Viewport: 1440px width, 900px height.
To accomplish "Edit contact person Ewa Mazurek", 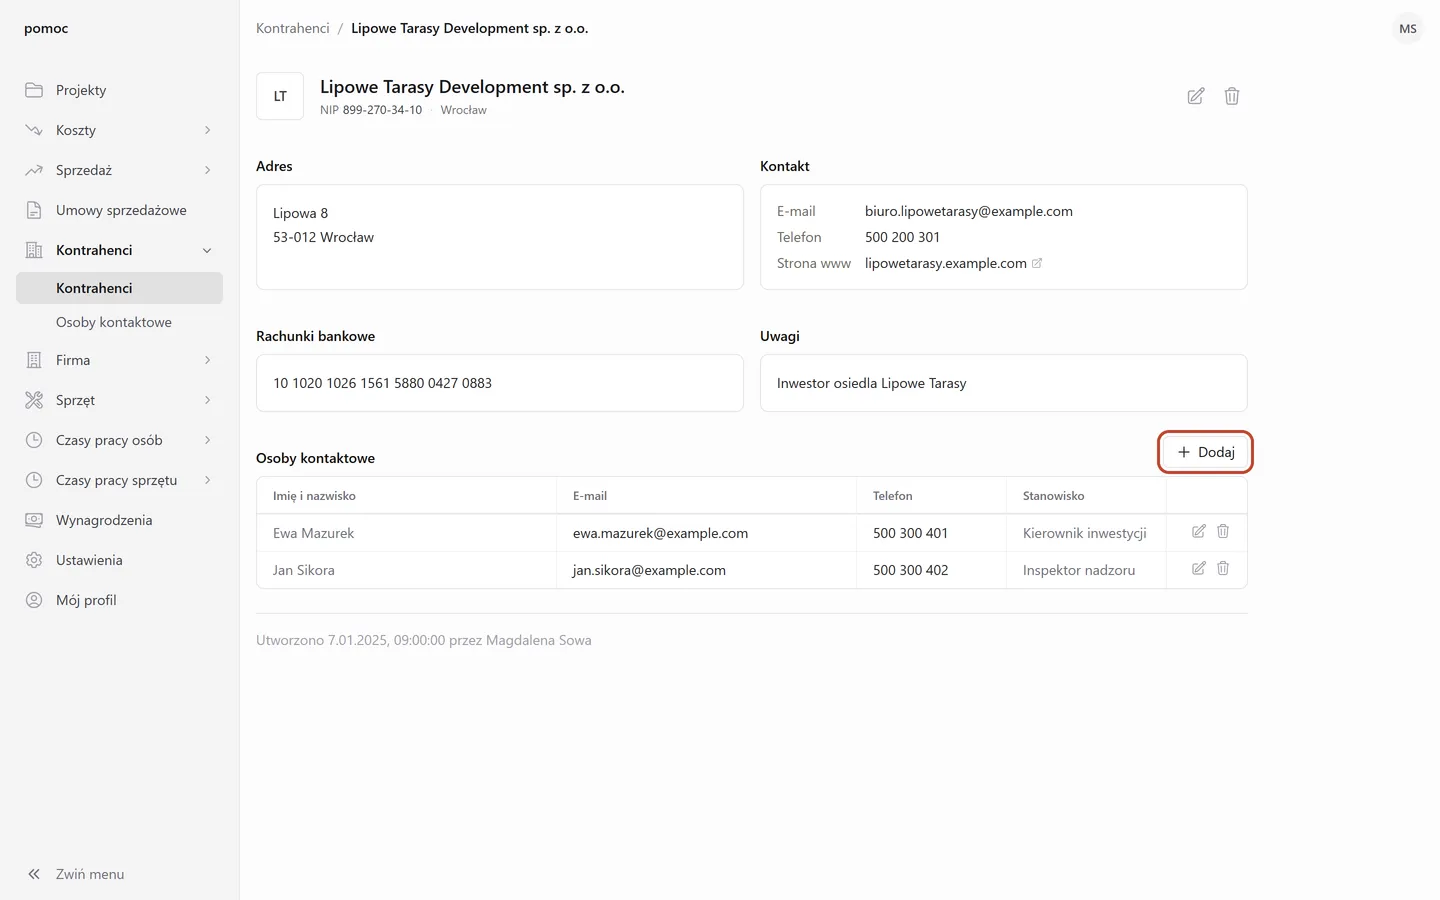I will tap(1199, 532).
